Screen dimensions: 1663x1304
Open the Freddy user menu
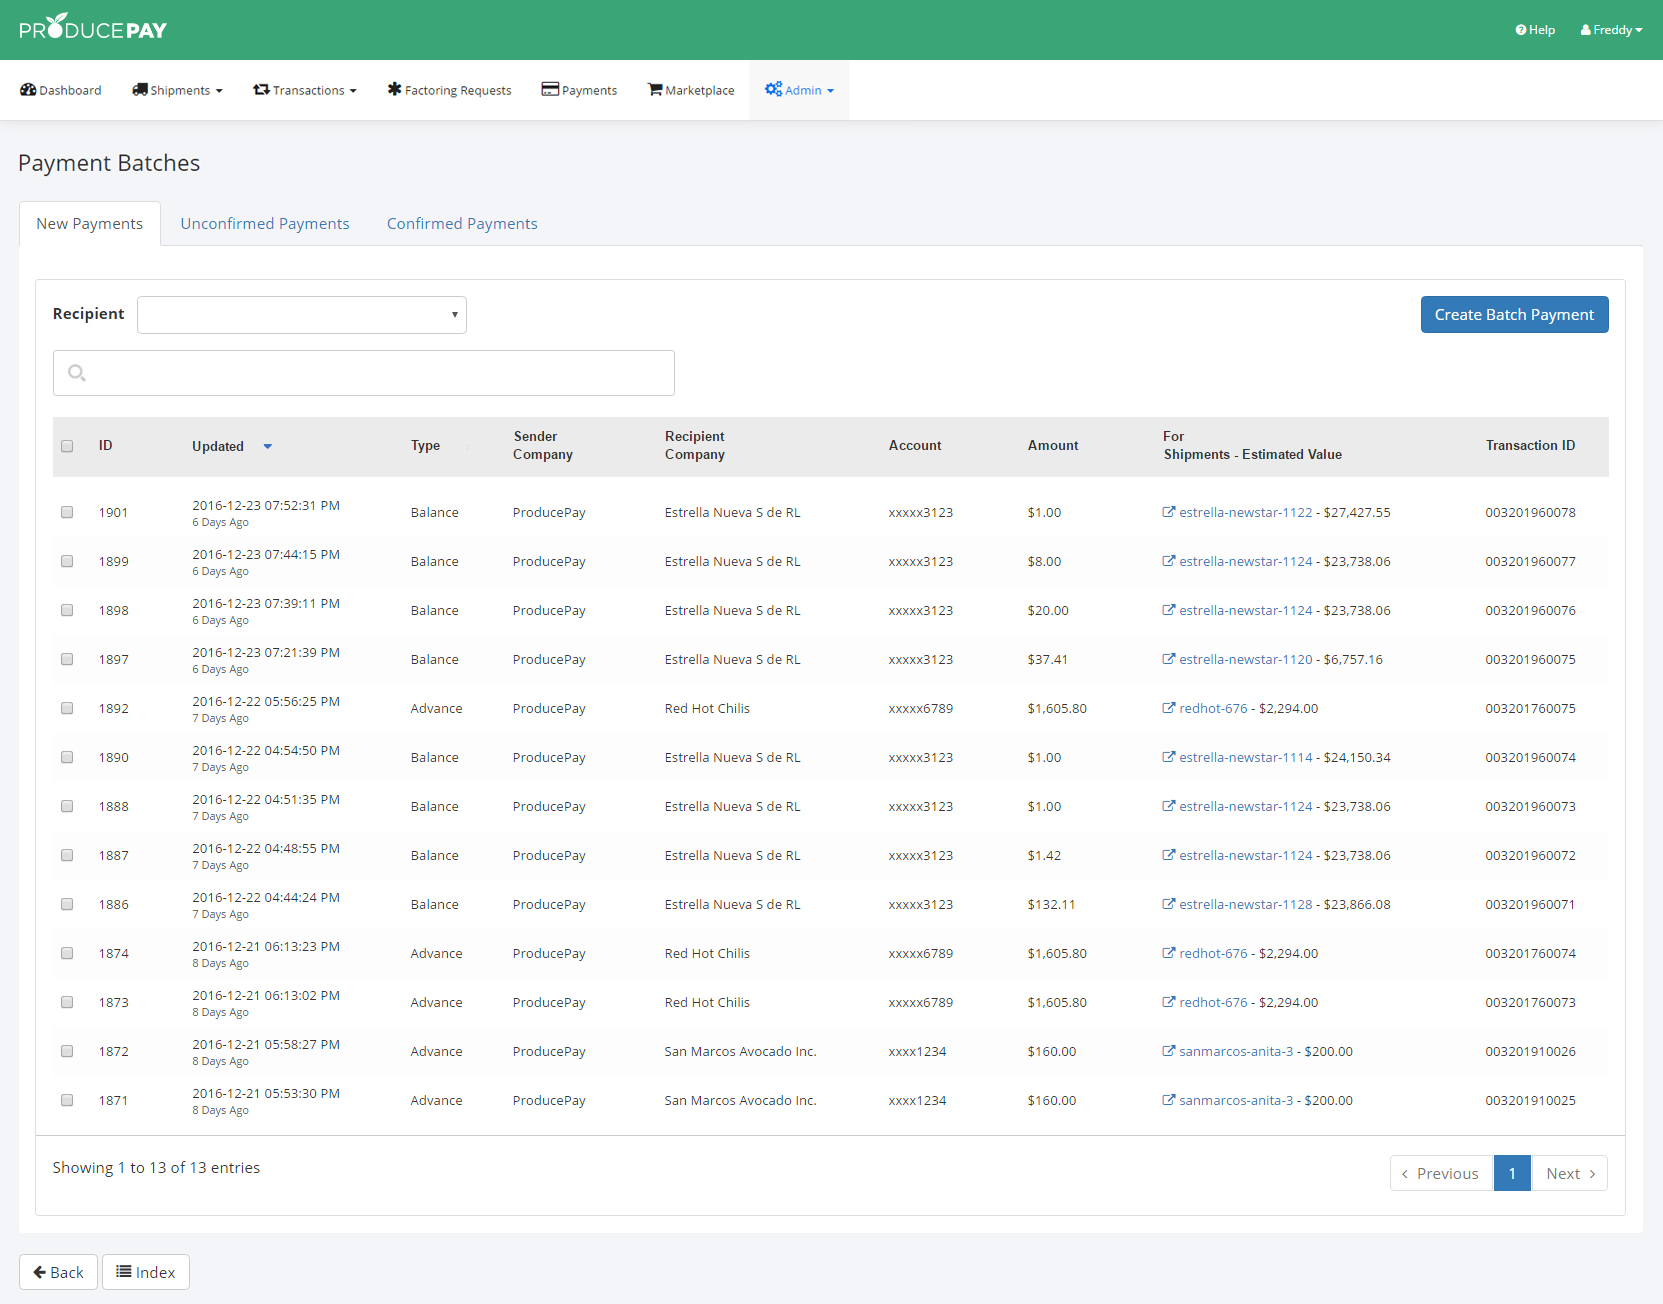[1611, 30]
